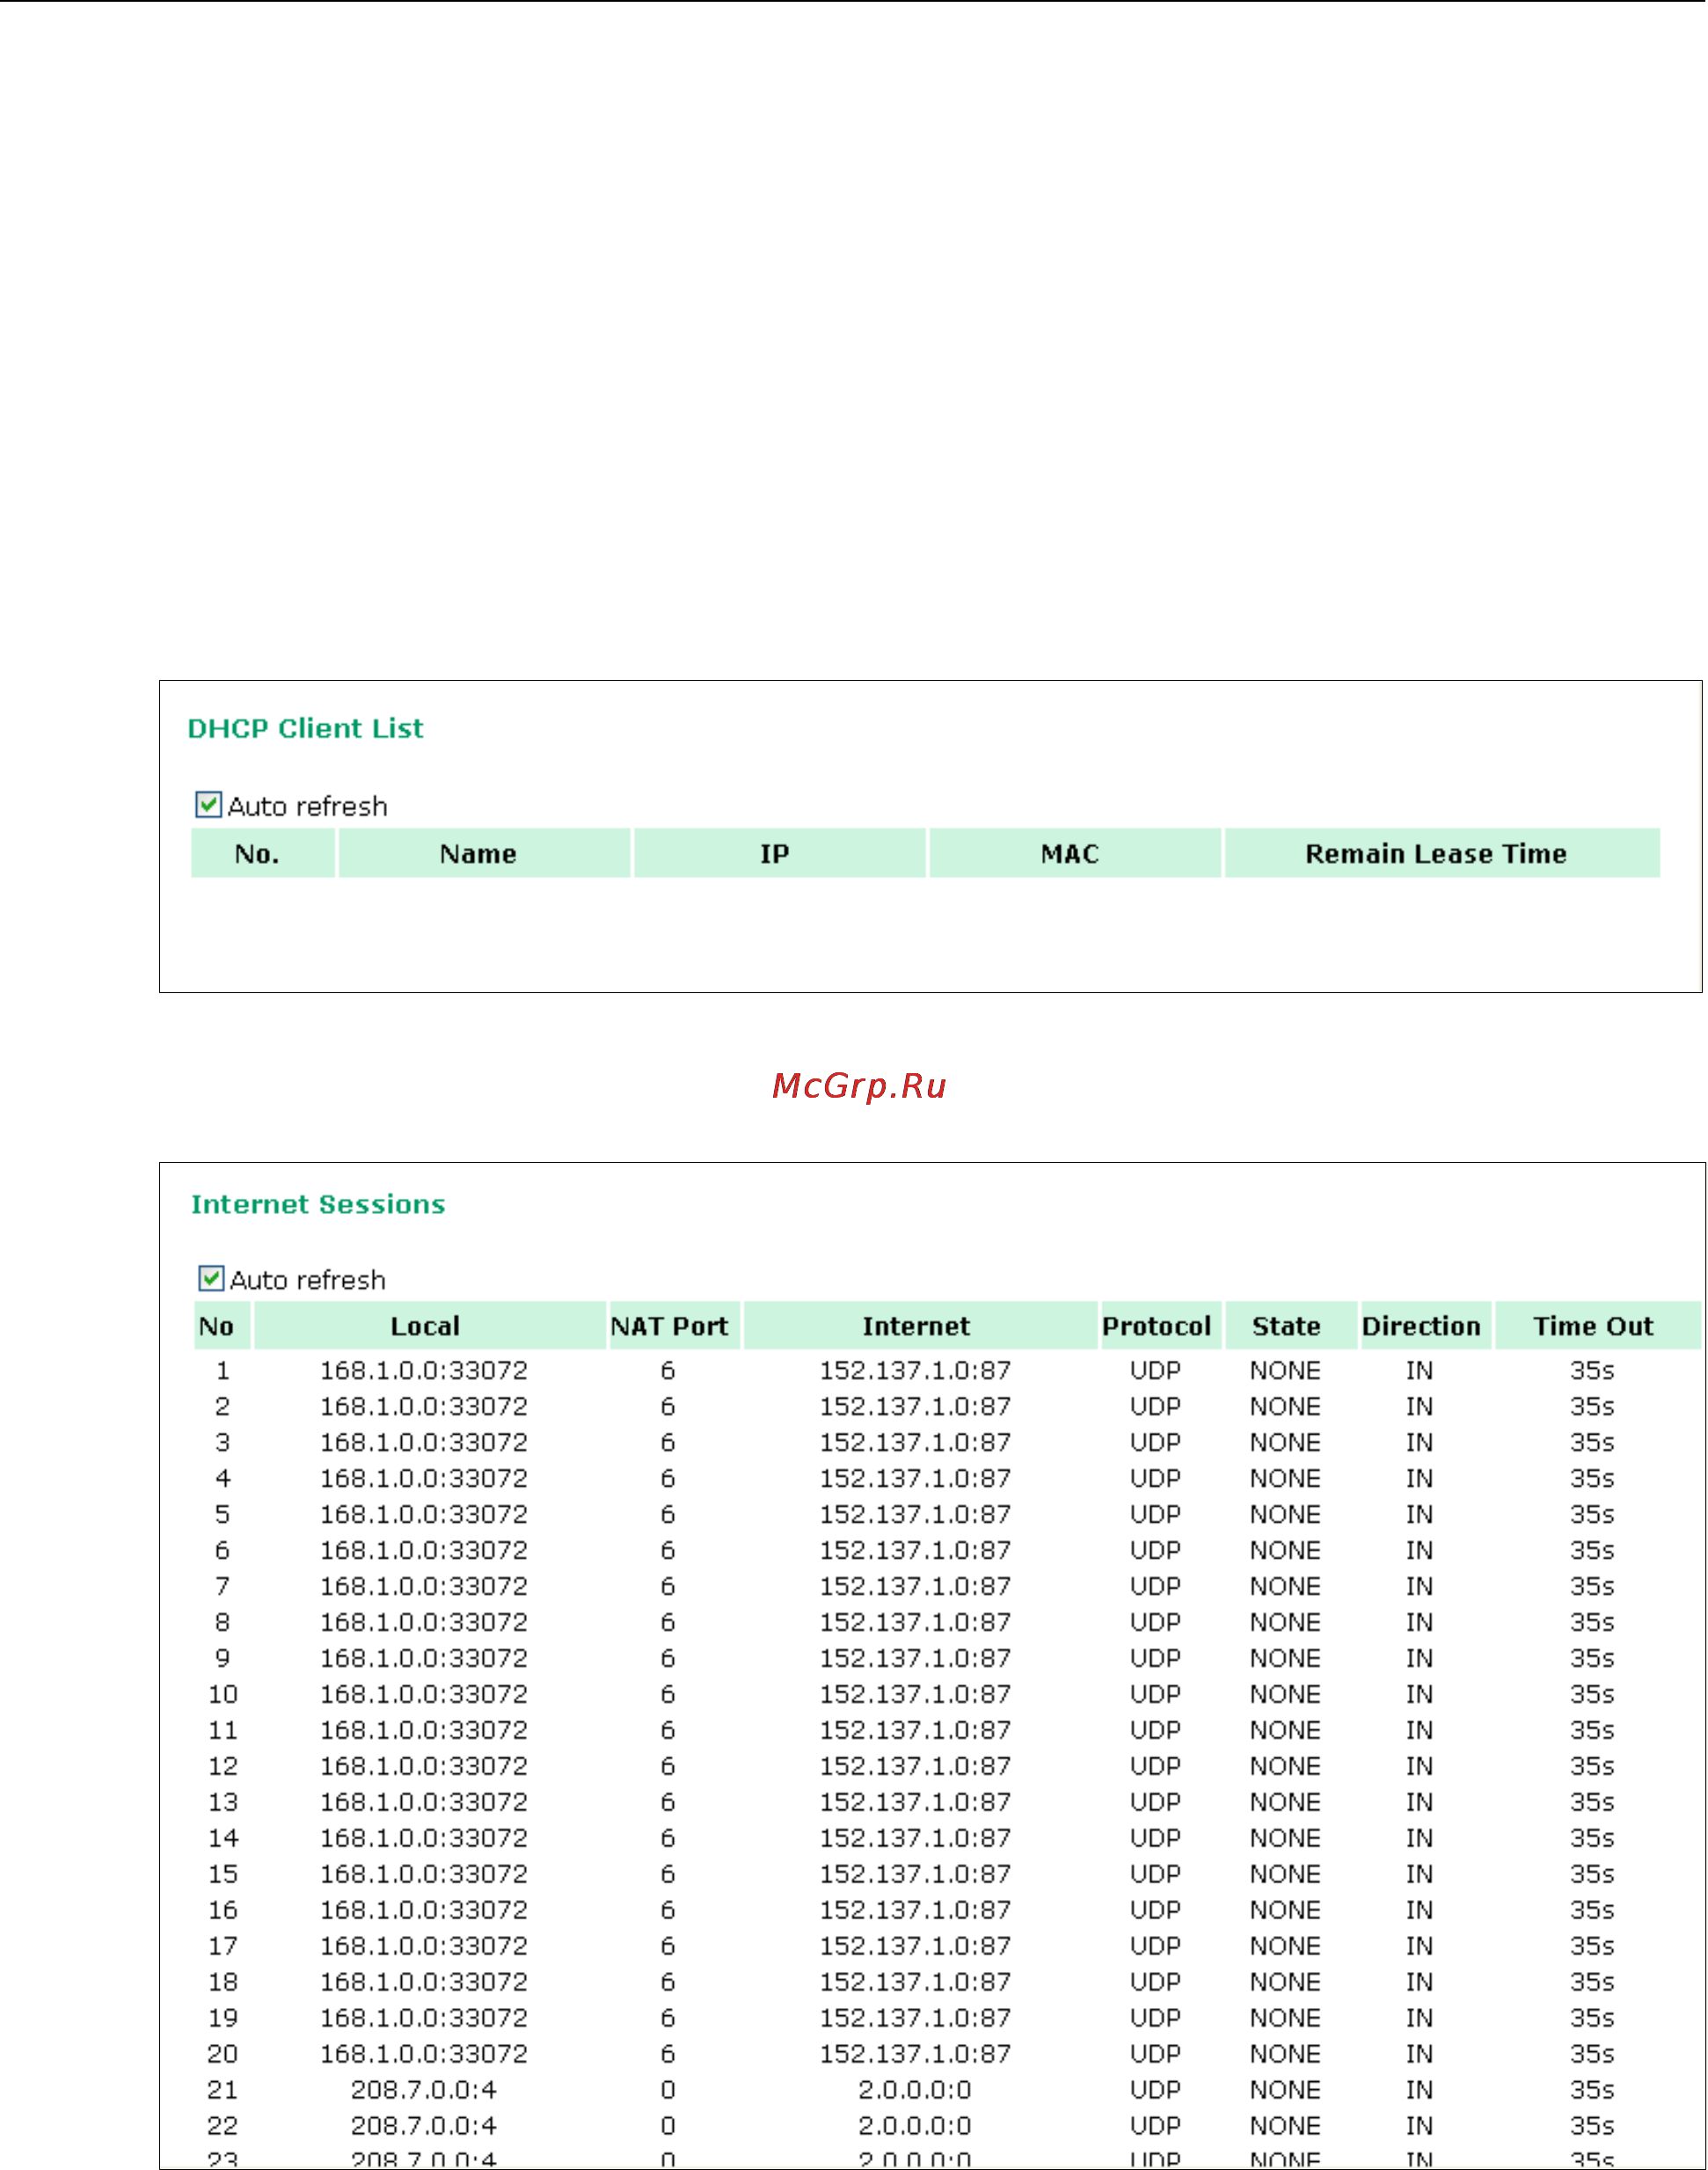
Task: Select Direction IN in session row 13
Action: [1419, 1802]
